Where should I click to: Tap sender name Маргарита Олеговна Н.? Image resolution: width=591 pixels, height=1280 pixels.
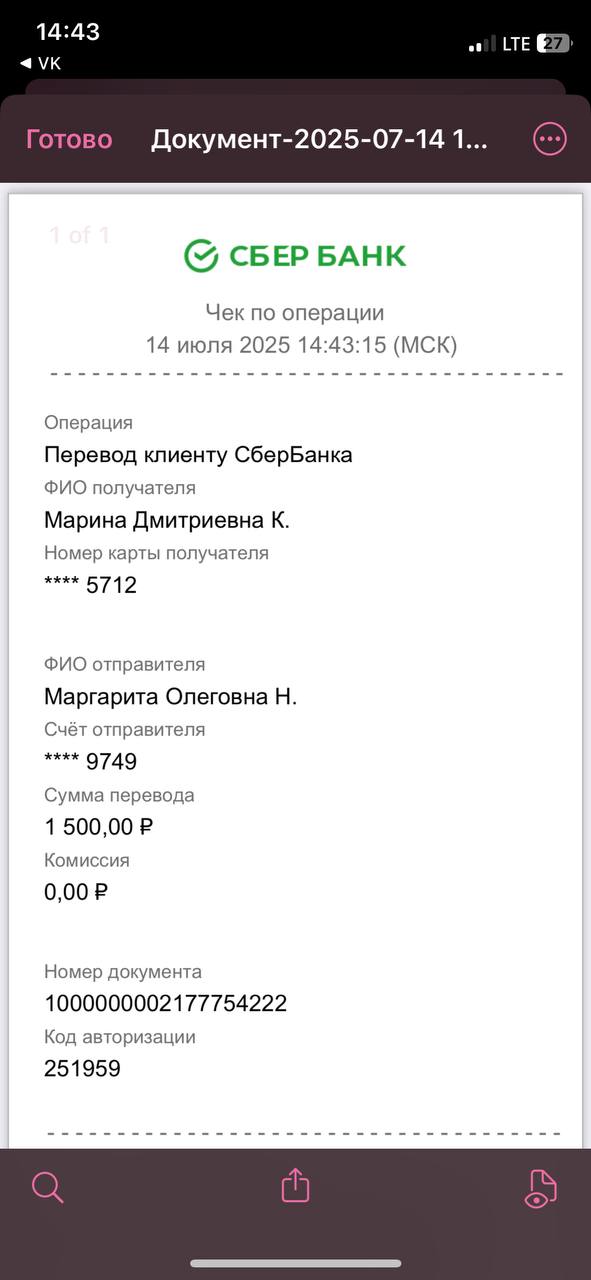(x=171, y=697)
